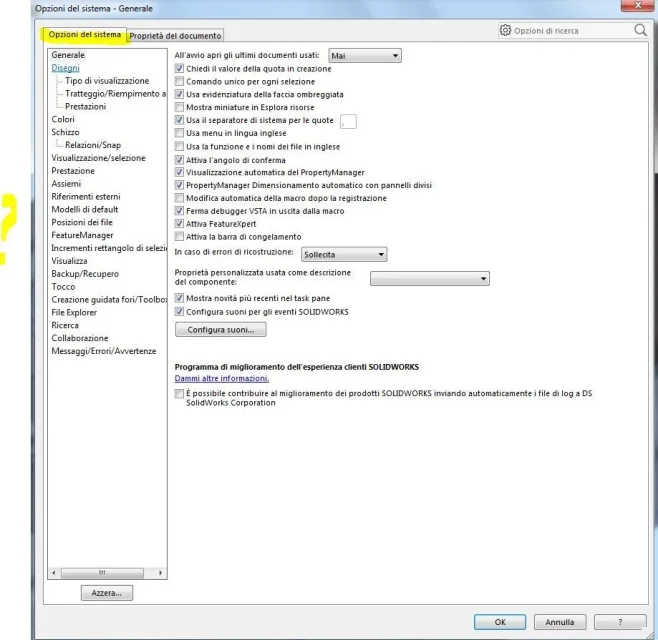Select Tocco in the options tree
The height and width of the screenshot is (640, 658).
point(63,287)
